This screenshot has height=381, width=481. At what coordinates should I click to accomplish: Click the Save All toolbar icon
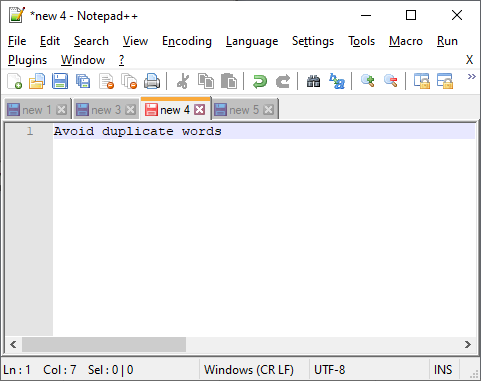(83, 81)
